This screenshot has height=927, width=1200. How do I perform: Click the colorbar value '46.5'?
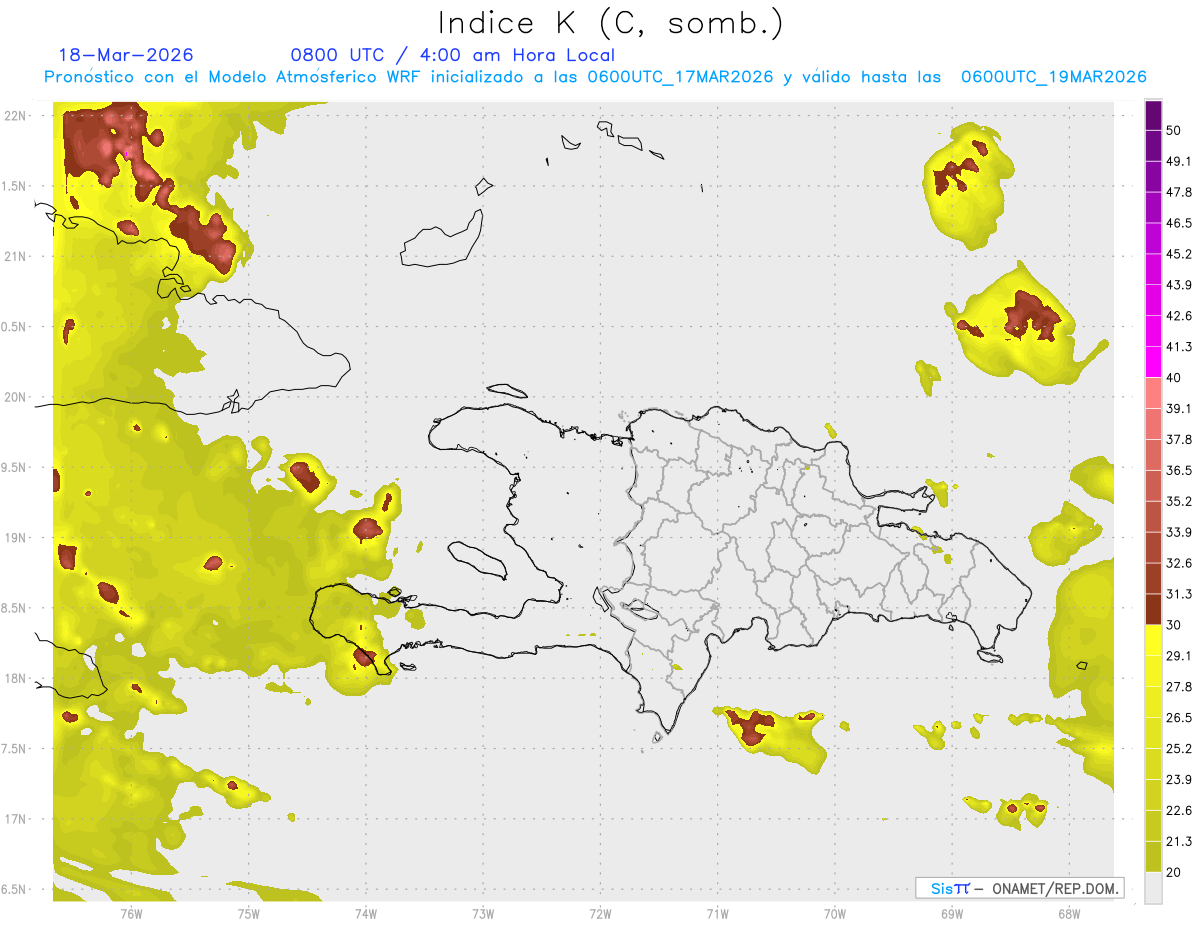(x=1179, y=223)
